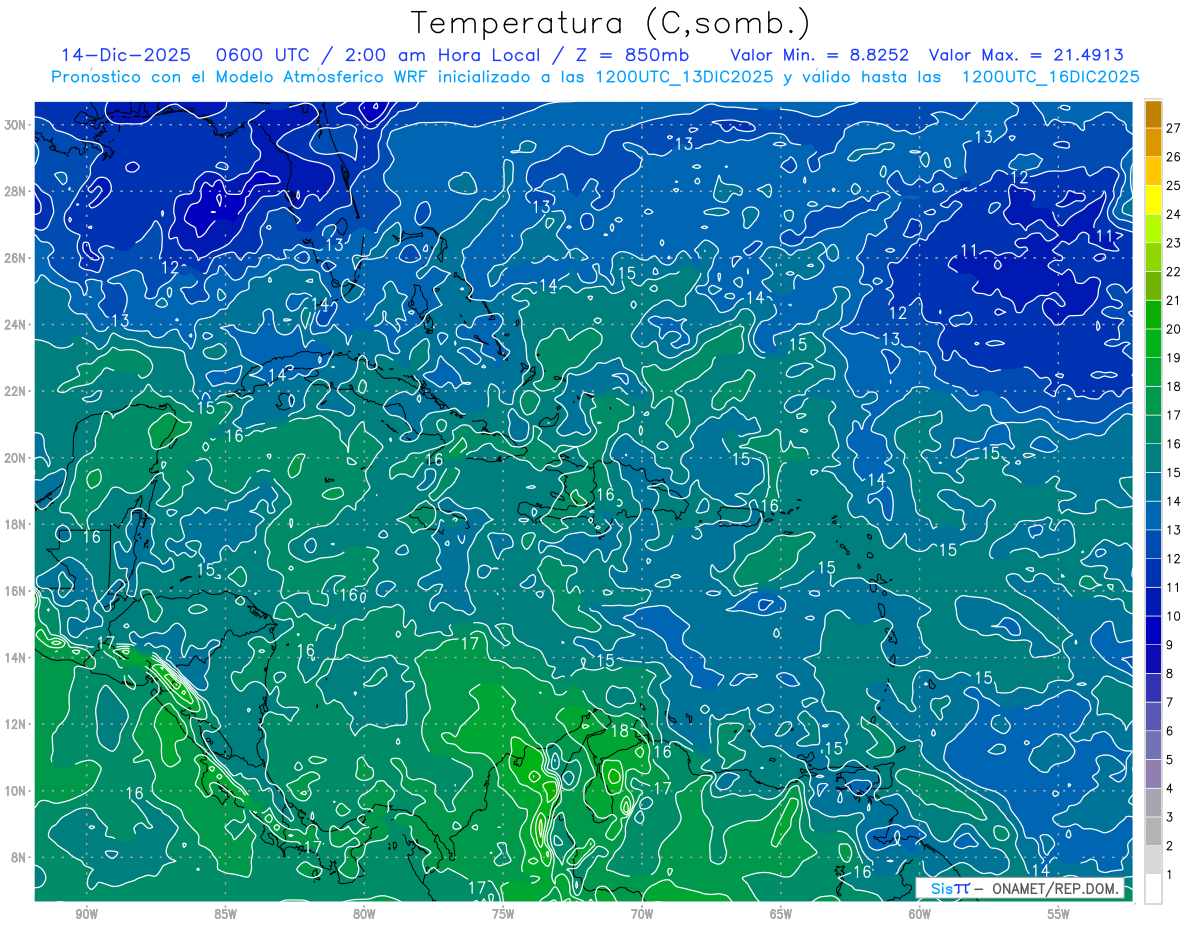Click legend scale number 27
The width and height of the screenshot is (1200, 927).
1173,129
